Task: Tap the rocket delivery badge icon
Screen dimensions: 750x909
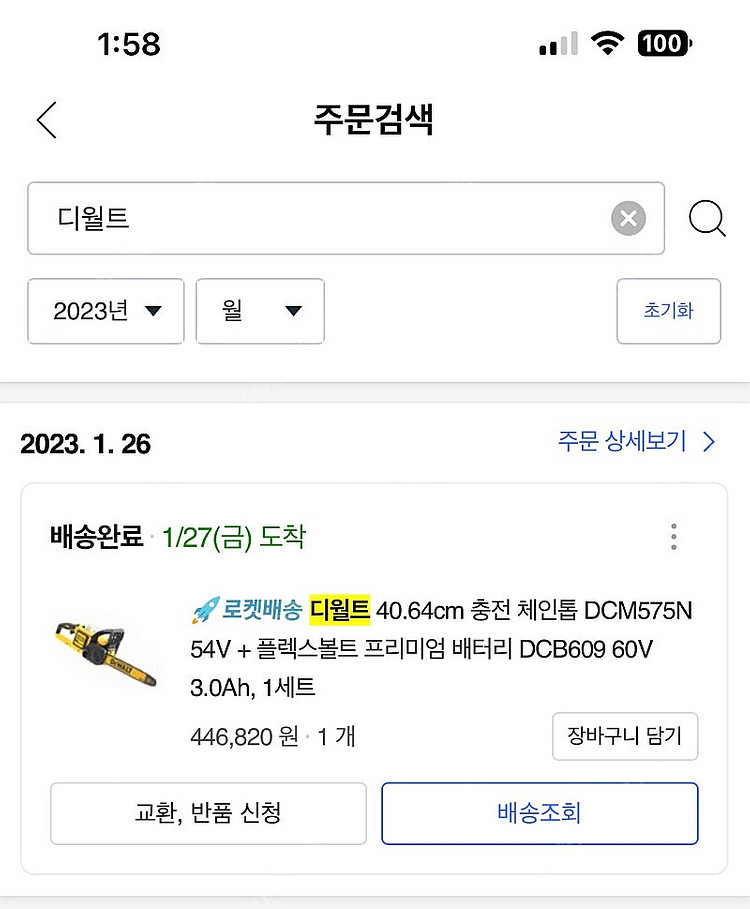Action: [x=205, y=608]
